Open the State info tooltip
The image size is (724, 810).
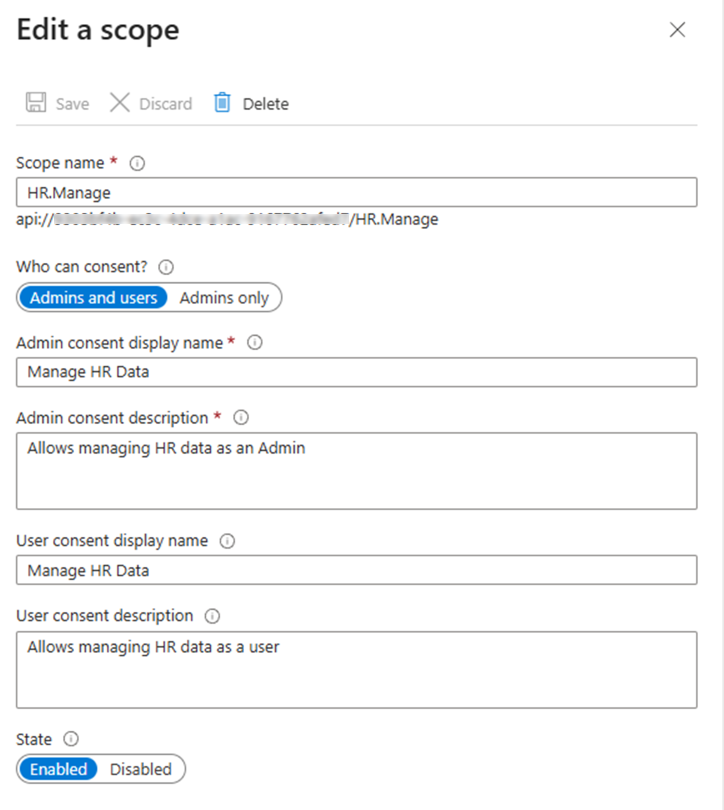[x=70, y=739]
